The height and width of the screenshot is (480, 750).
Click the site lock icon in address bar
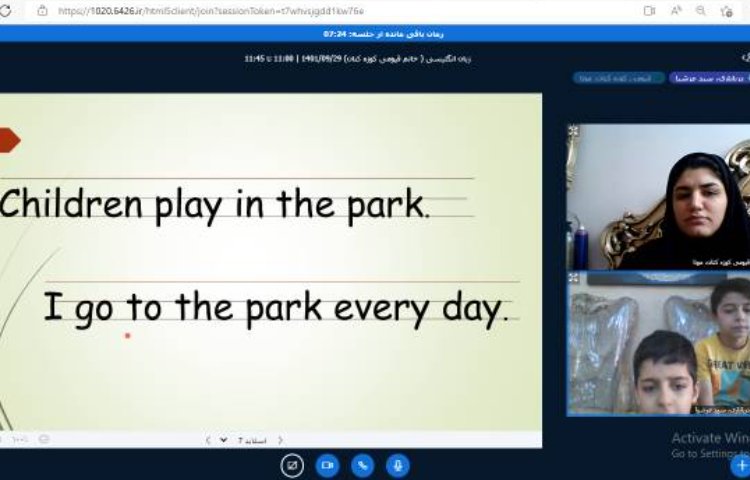(42, 11)
